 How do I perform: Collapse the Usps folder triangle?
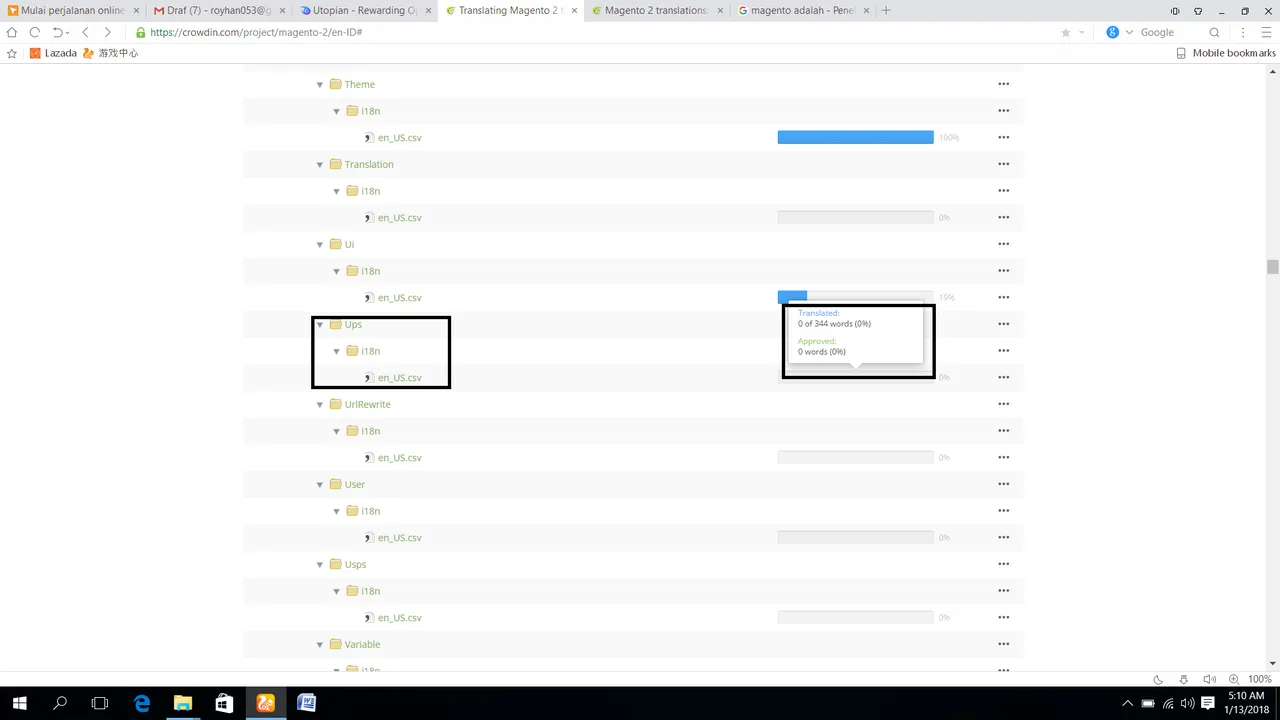point(321,564)
